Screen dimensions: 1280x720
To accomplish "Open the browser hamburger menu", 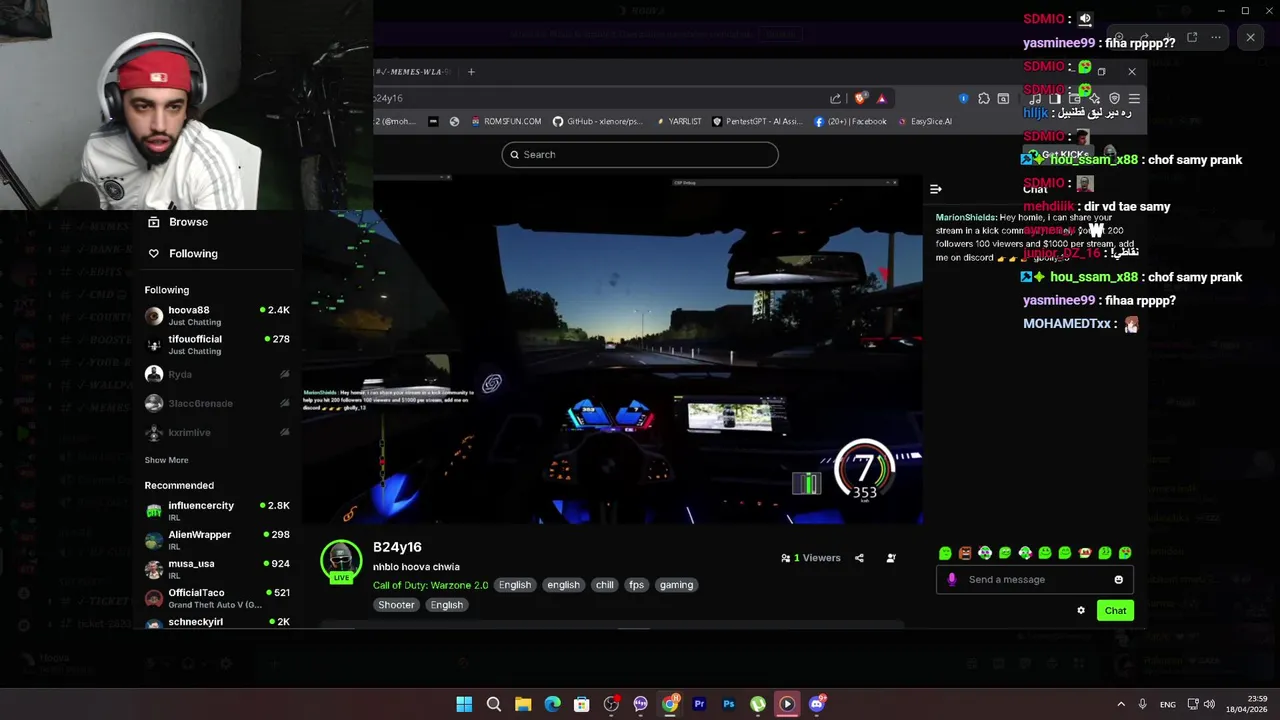I will [x=1134, y=98].
